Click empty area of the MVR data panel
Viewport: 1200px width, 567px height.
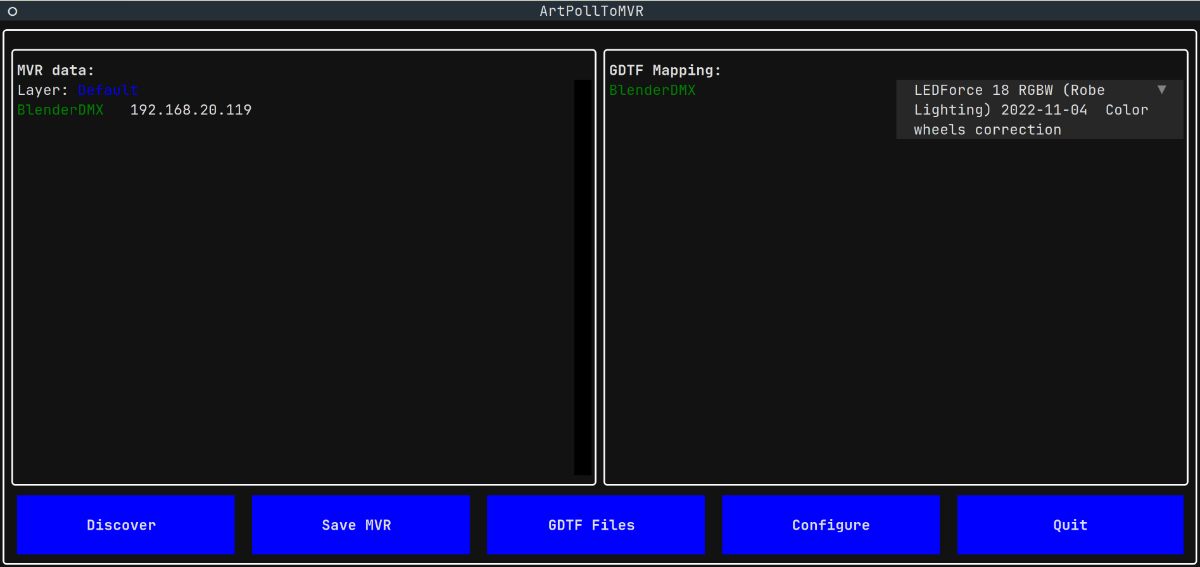(290, 300)
